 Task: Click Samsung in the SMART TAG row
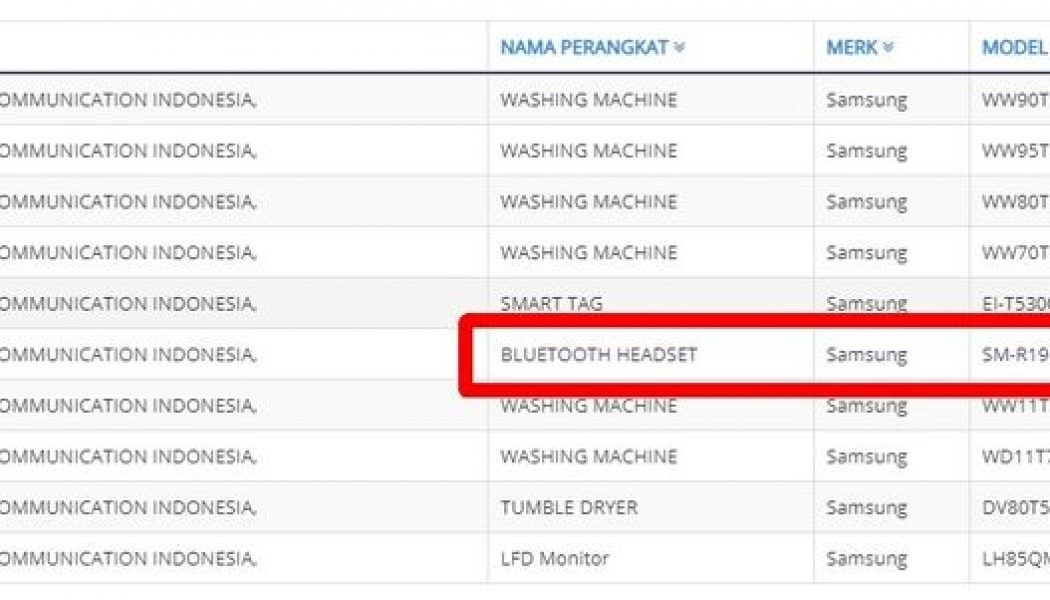(x=866, y=303)
